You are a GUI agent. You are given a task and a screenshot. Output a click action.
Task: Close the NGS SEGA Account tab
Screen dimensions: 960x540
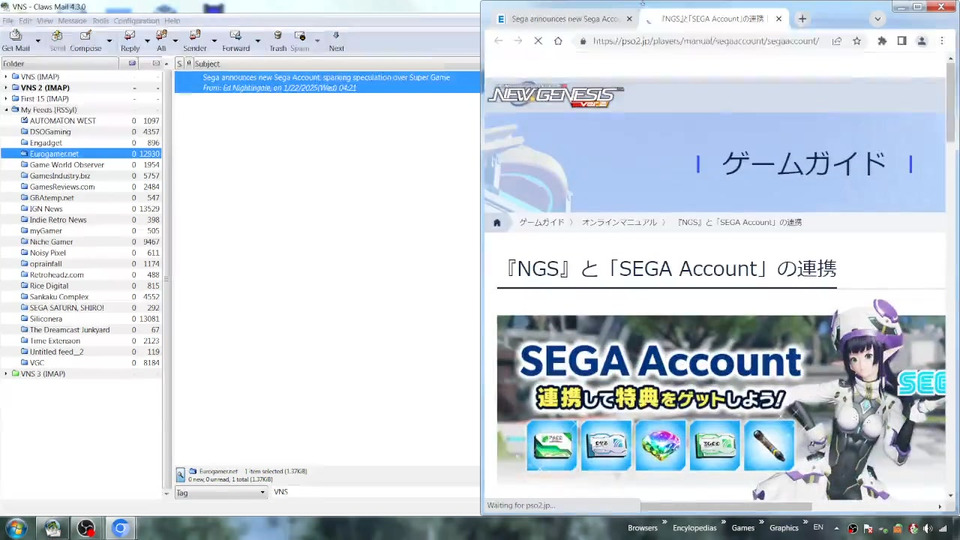pyautogui.click(x=779, y=19)
